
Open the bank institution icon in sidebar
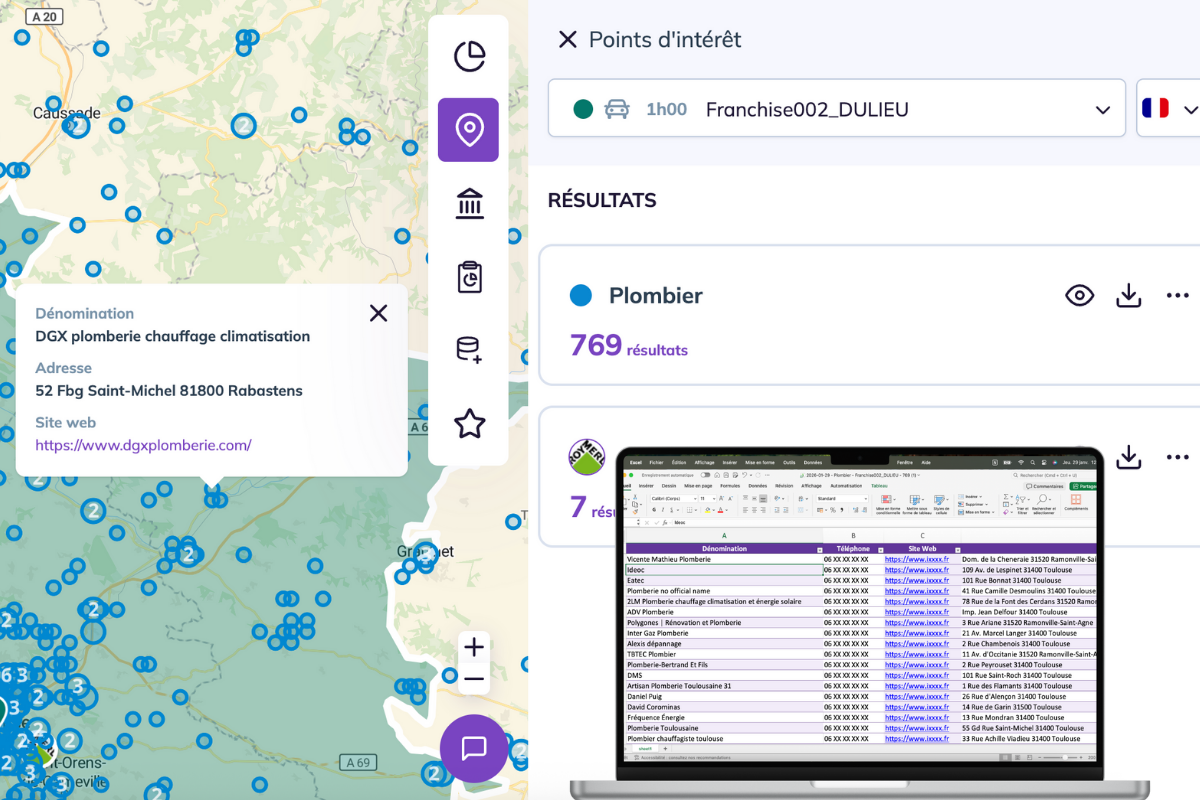pos(469,203)
